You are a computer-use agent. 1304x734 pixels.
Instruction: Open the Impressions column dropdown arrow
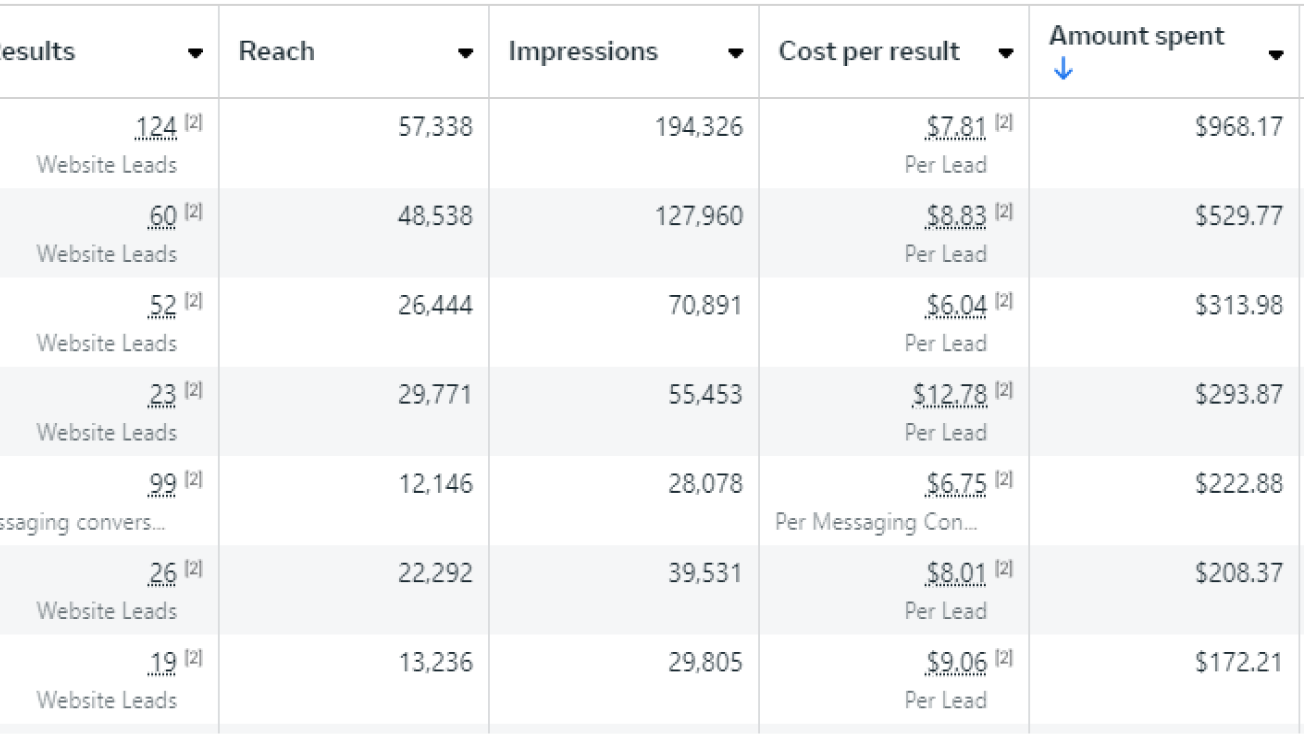735,54
